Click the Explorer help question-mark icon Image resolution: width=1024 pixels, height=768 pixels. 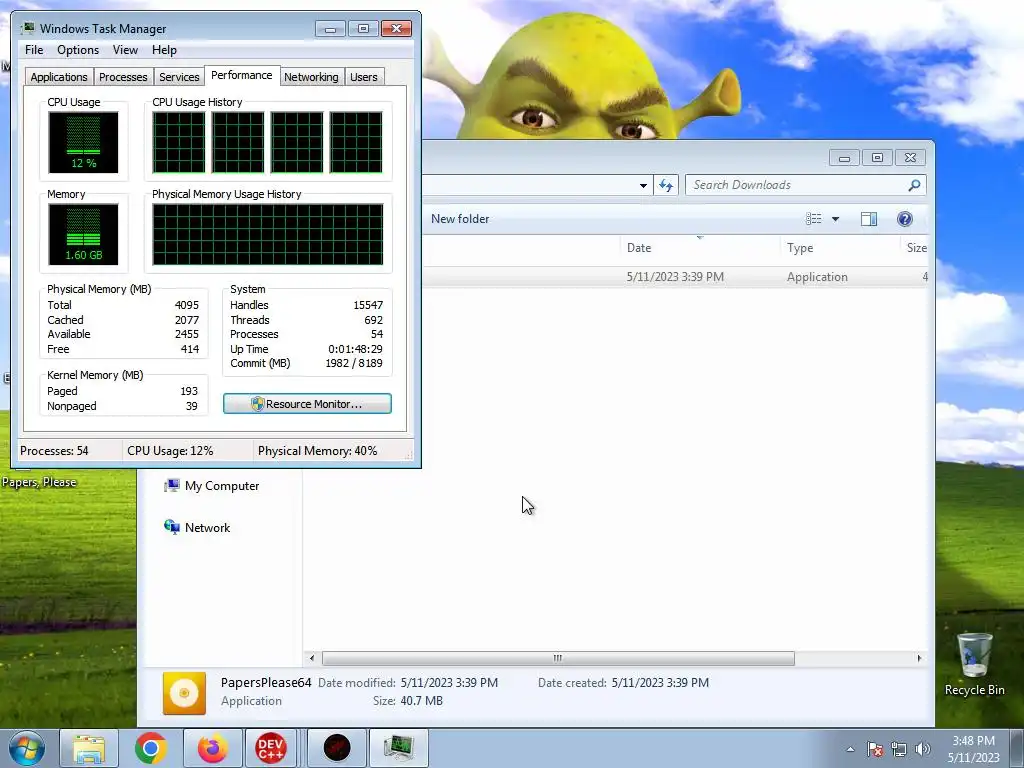pyautogui.click(x=904, y=219)
